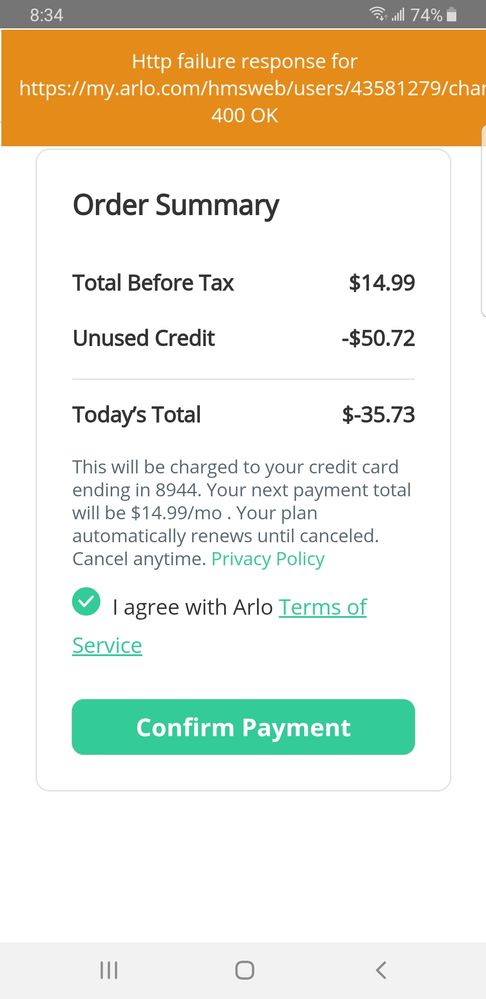Image resolution: width=486 pixels, height=999 pixels.
Task: Tap the battery icon in status bar
Action: tap(452, 15)
